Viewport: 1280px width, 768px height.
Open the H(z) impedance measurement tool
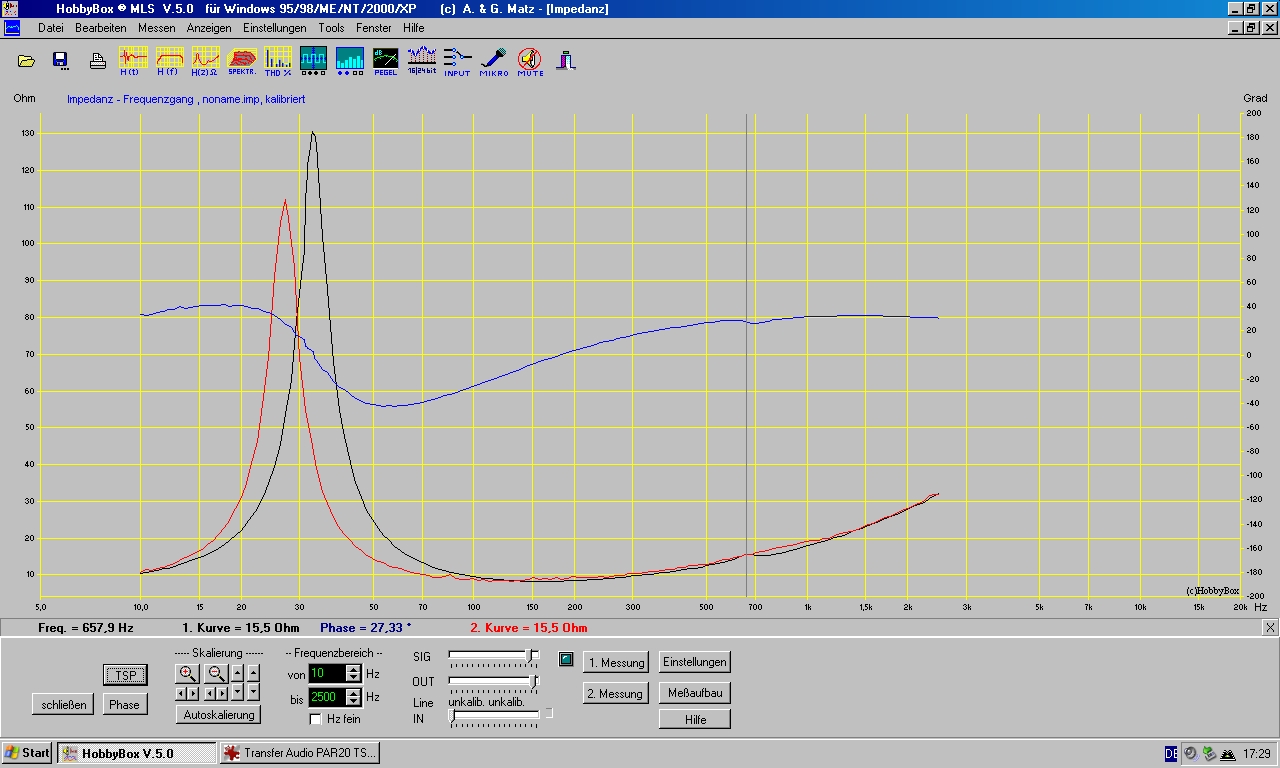205,61
